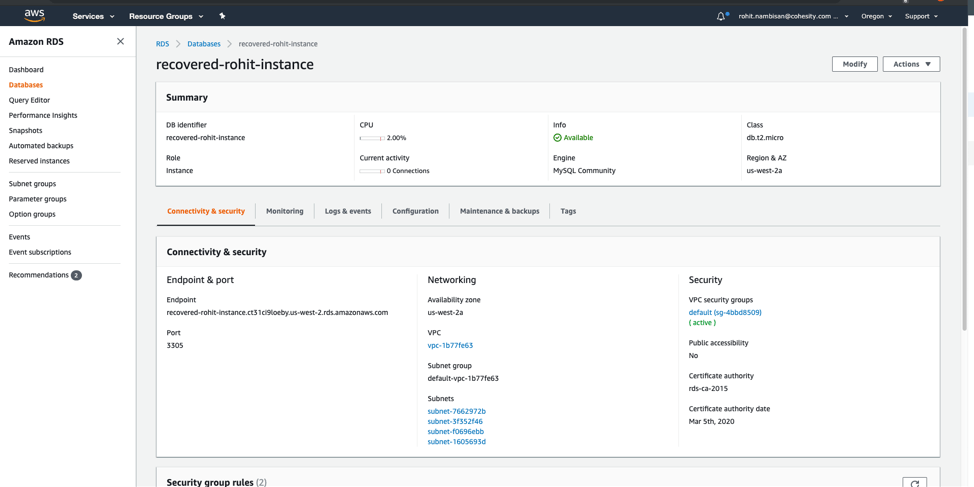Open the Actions dropdown button
Viewport: 974px width, 487px height.
(x=911, y=64)
